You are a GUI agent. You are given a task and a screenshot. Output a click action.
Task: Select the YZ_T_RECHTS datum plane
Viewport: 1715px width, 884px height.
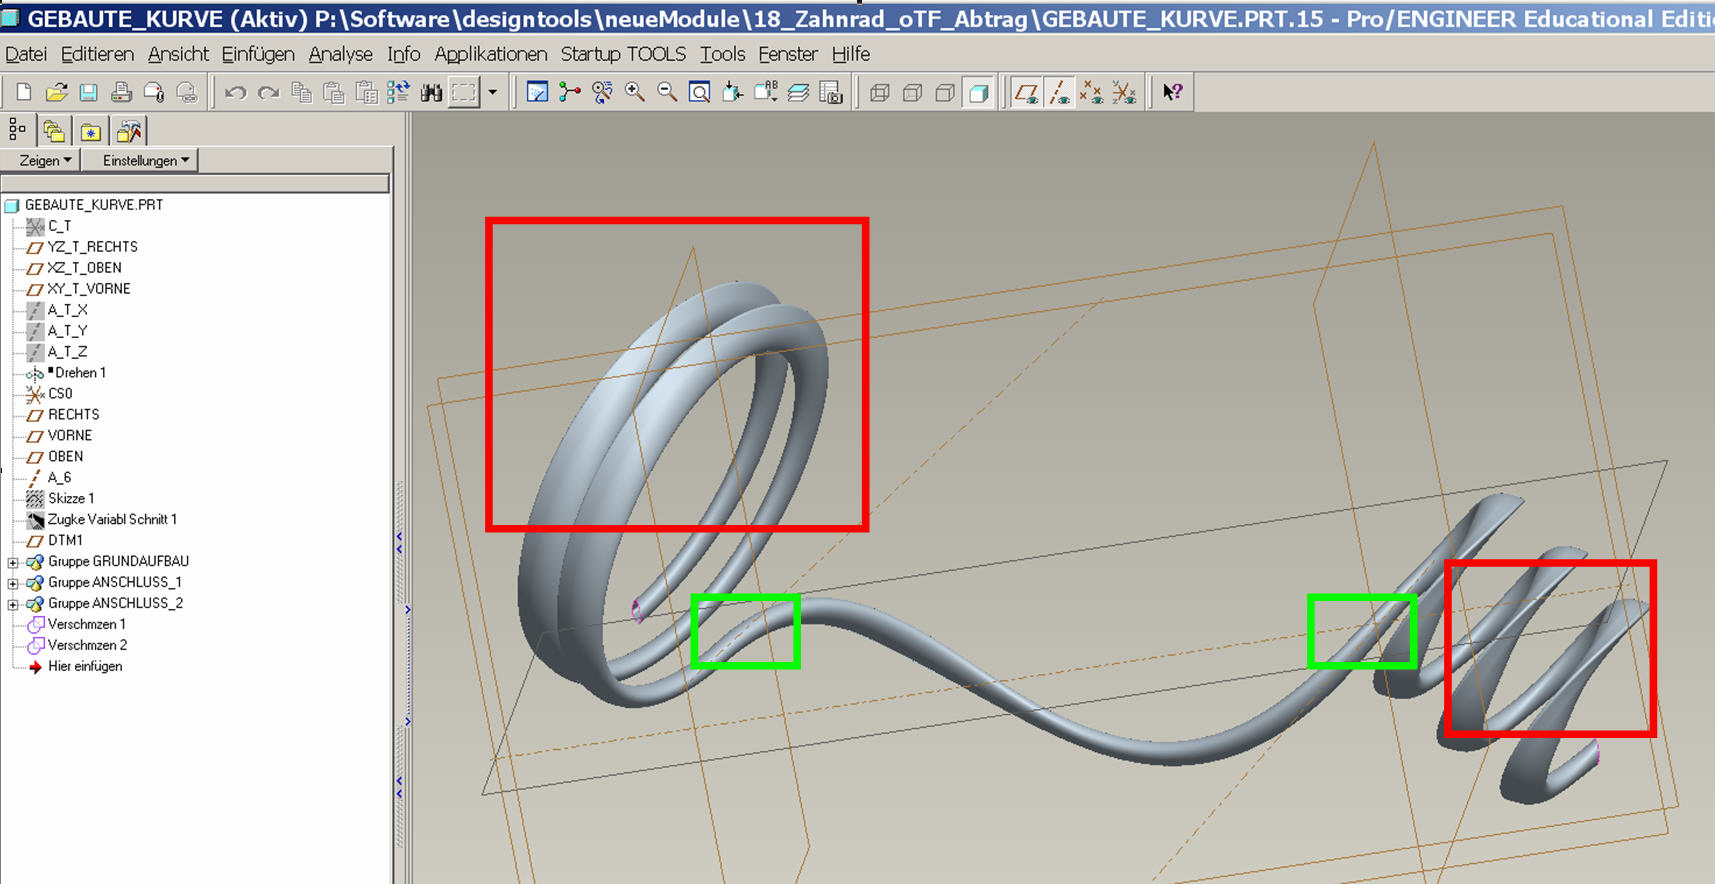tap(92, 247)
